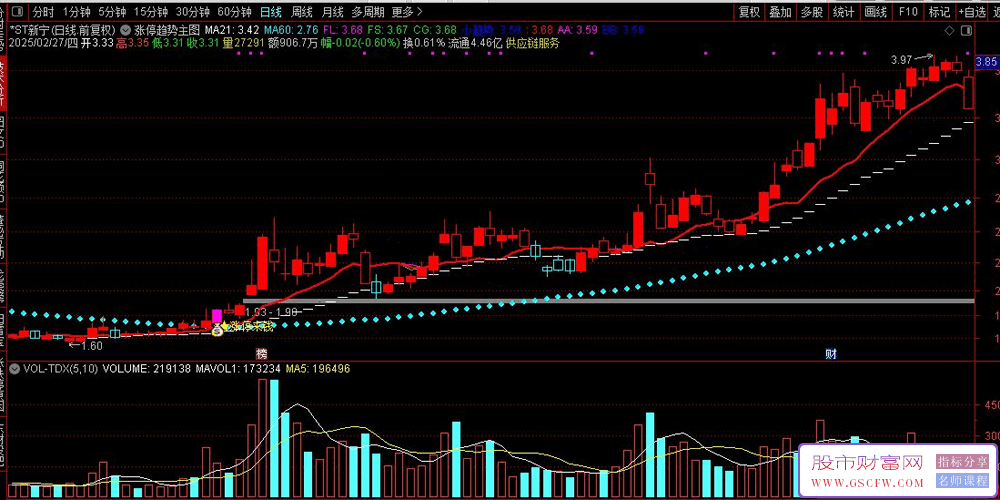
Task: Toggle the left panel layout icon
Action: (x=17, y=11)
